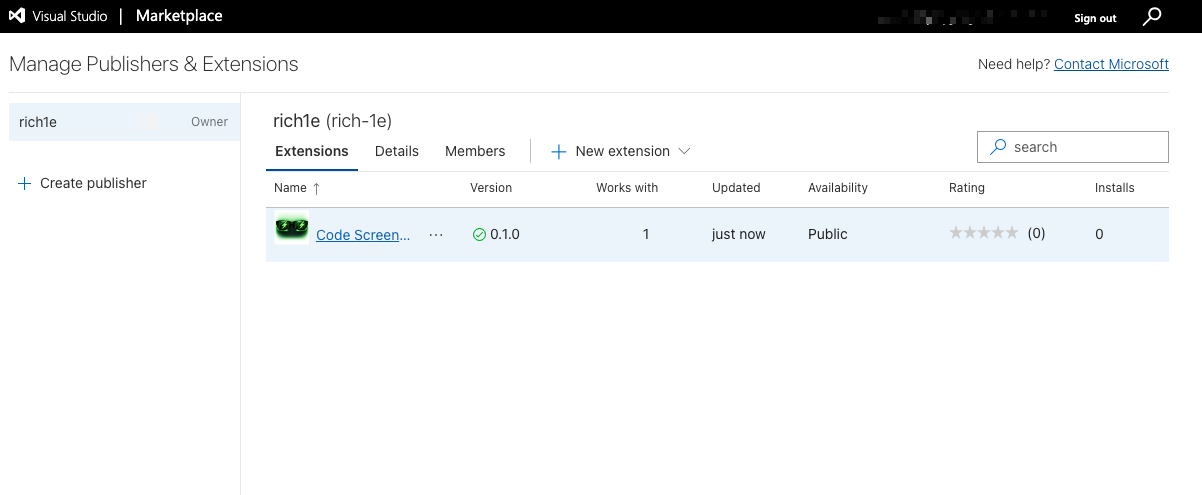
Task: Open the Contact Microsoft link
Action: [x=1111, y=64]
